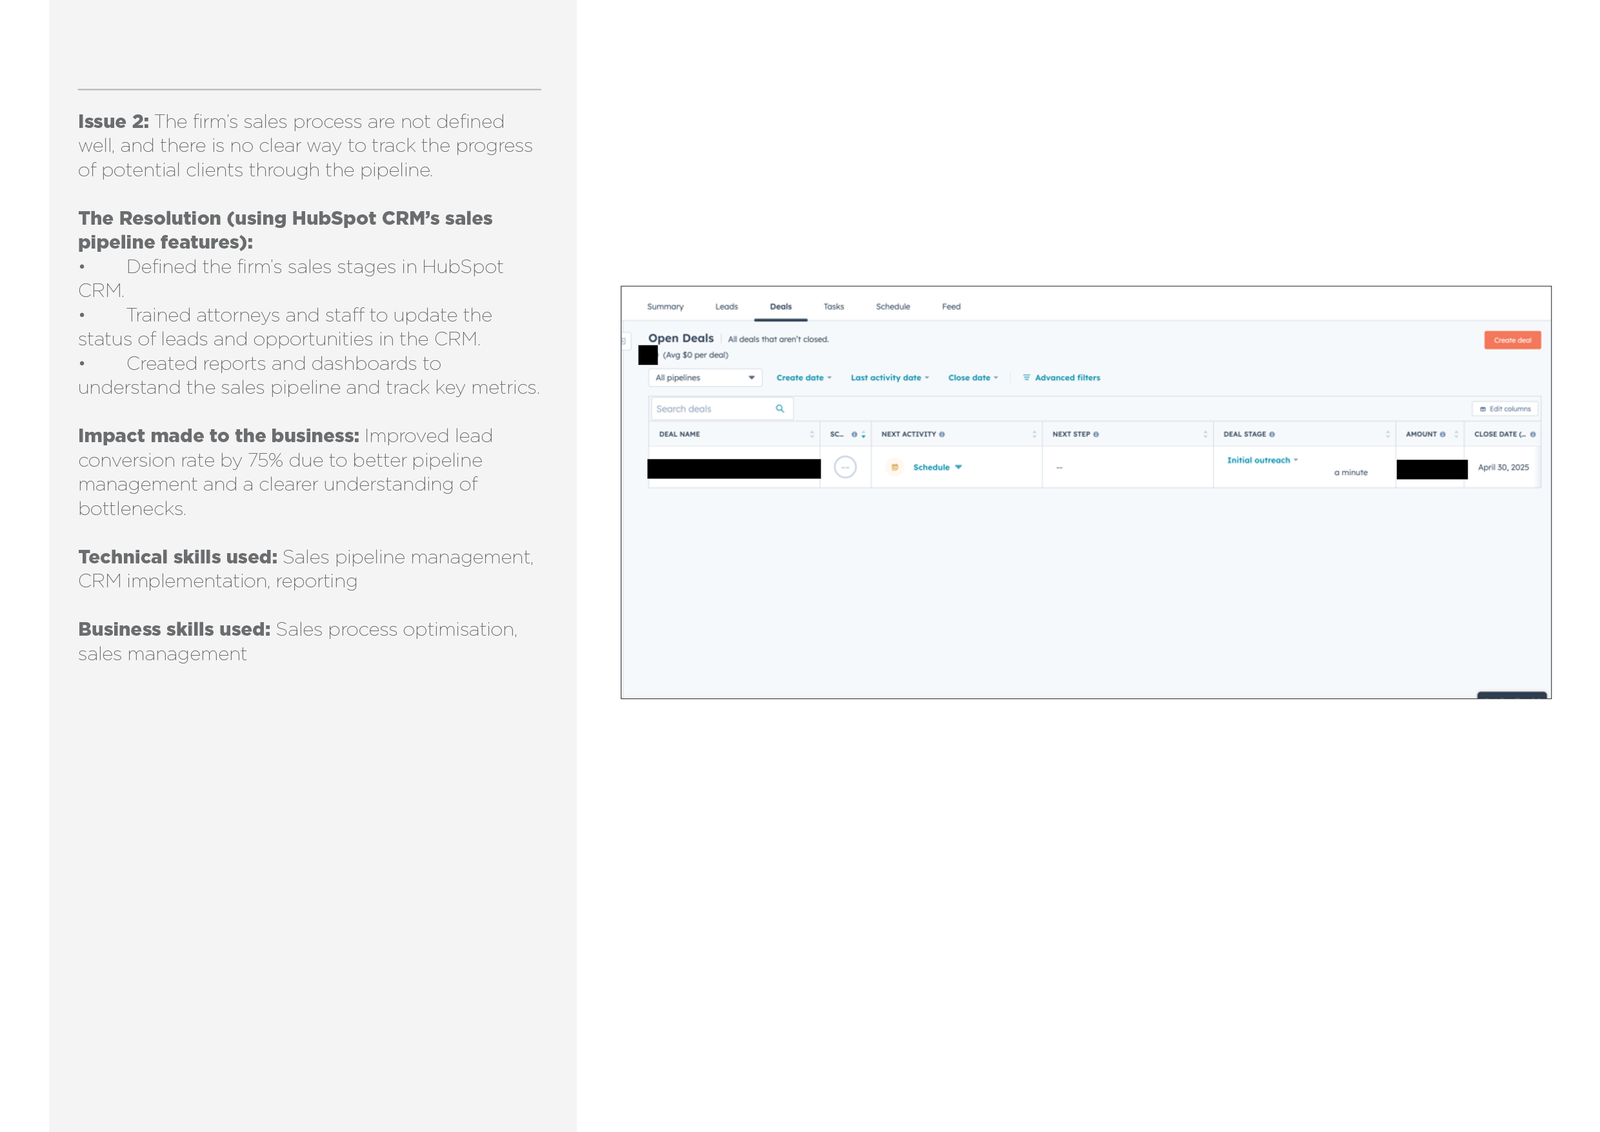Open the Tasks tab
The image size is (1600, 1132).
click(833, 307)
